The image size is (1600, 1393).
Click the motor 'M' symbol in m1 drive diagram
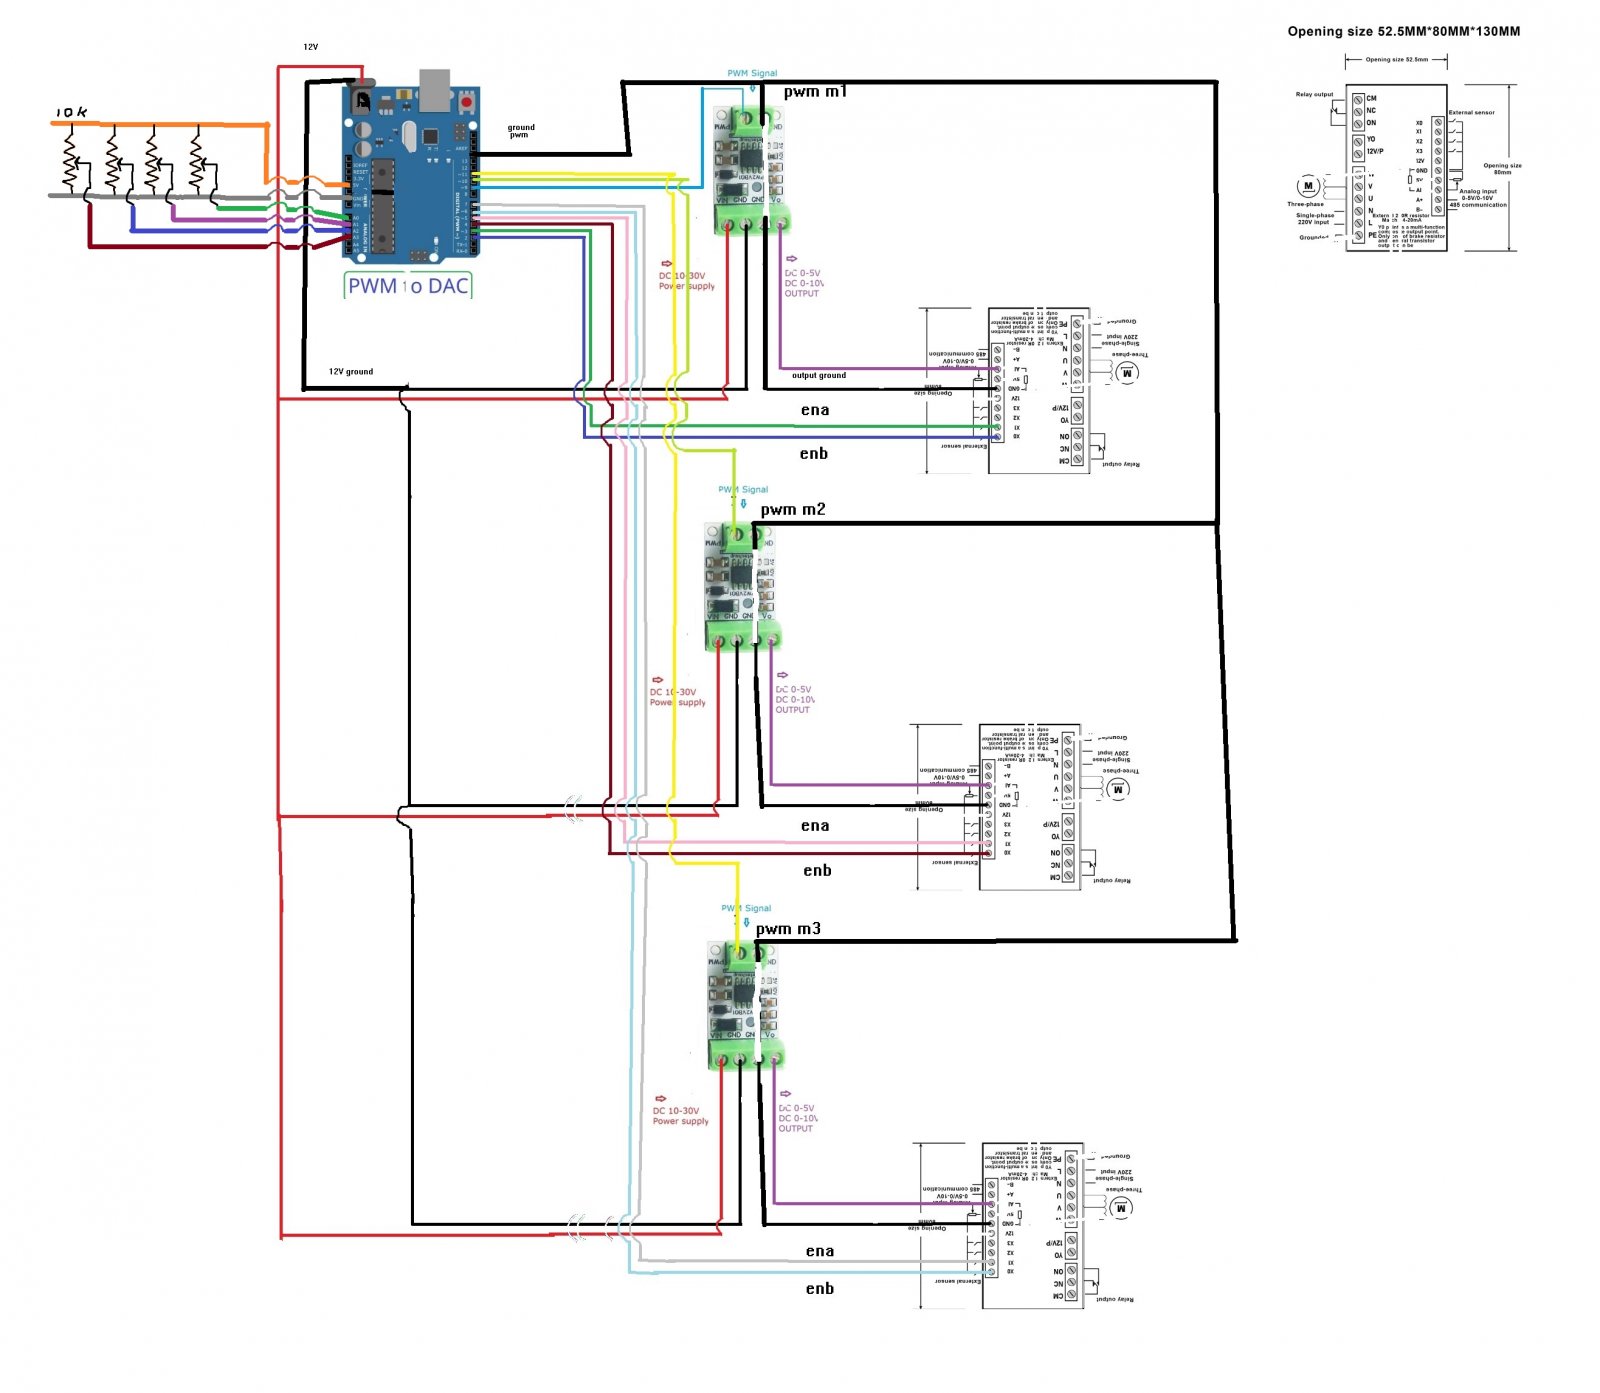(1127, 373)
